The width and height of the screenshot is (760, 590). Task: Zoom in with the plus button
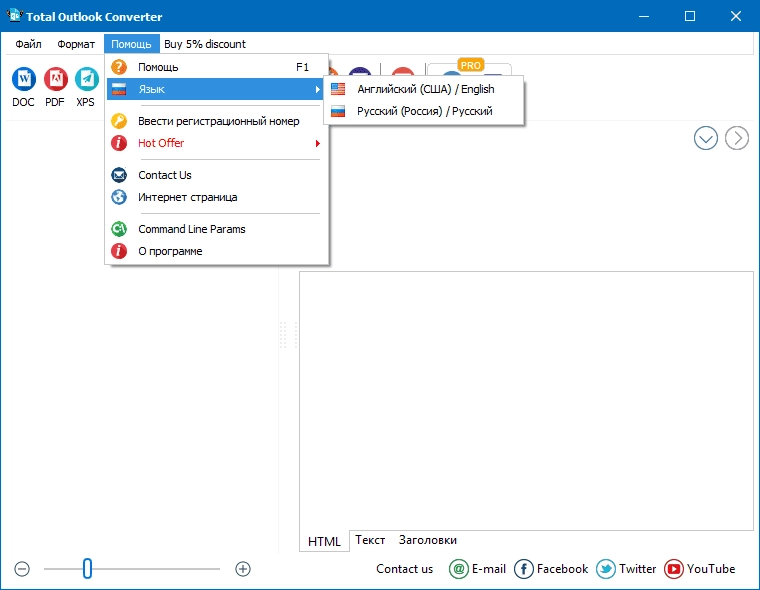click(x=243, y=569)
